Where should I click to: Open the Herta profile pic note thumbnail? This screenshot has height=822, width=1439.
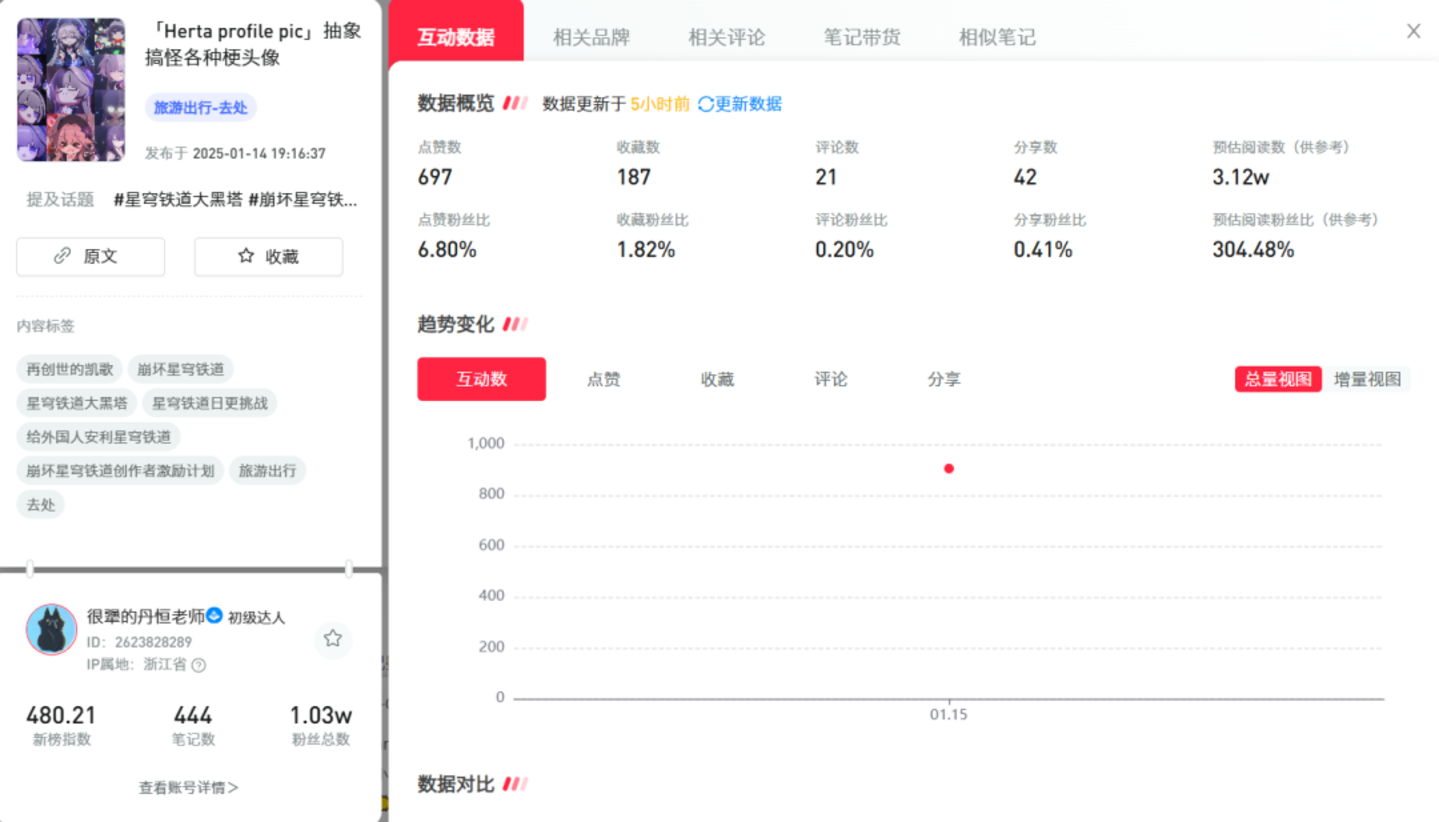(x=71, y=90)
